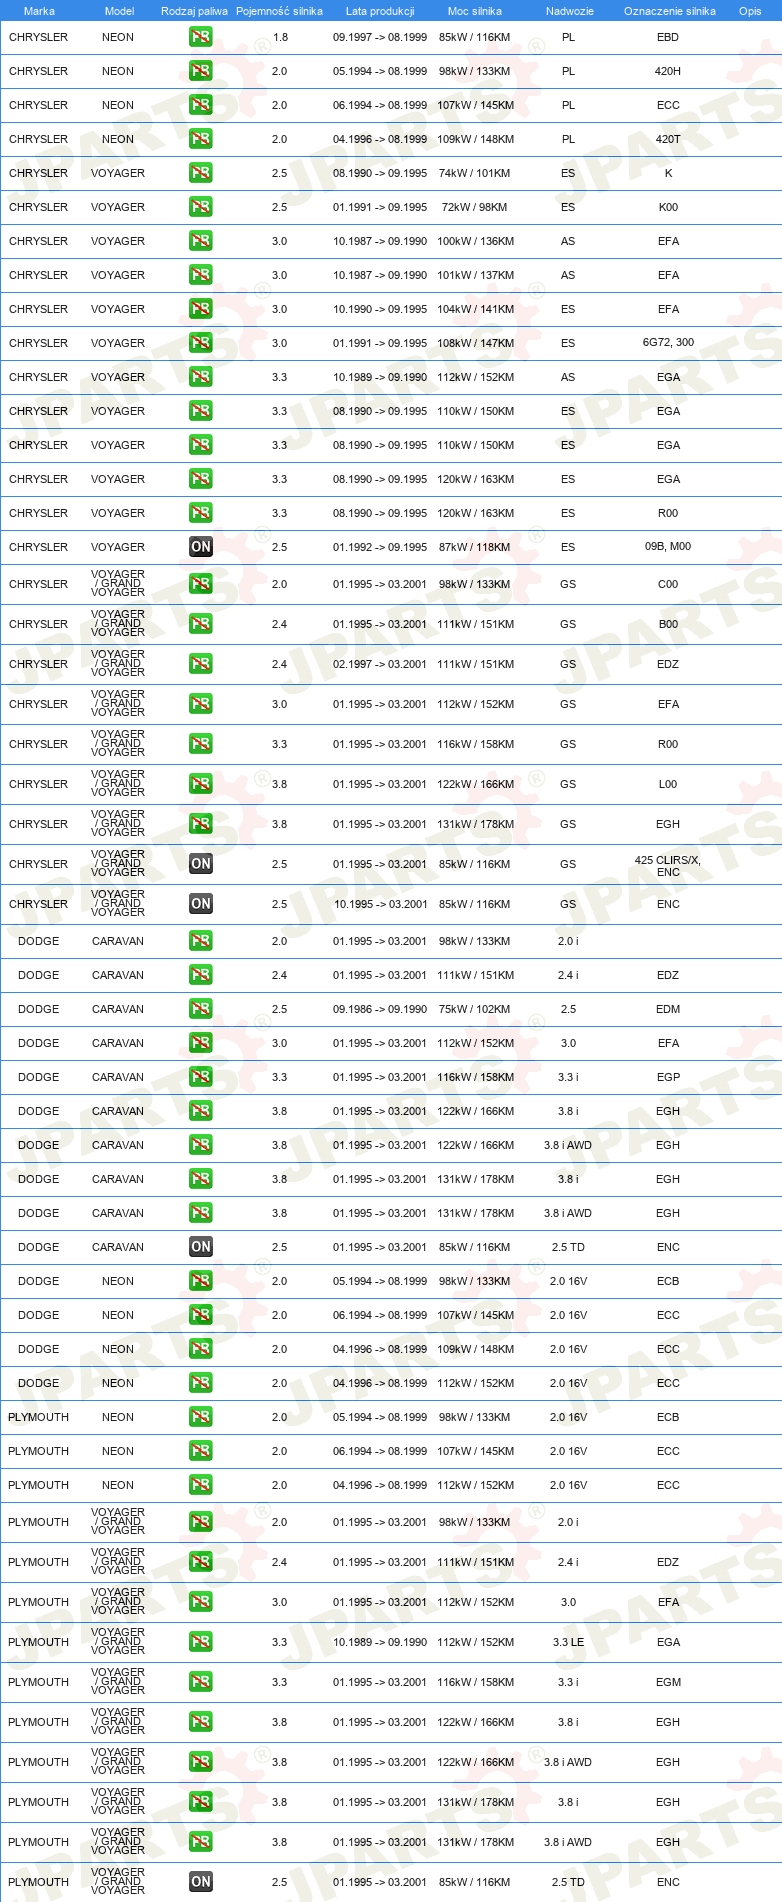Select the 09B, M00 engine code cell
This screenshot has width=782, height=1902.
tap(668, 546)
